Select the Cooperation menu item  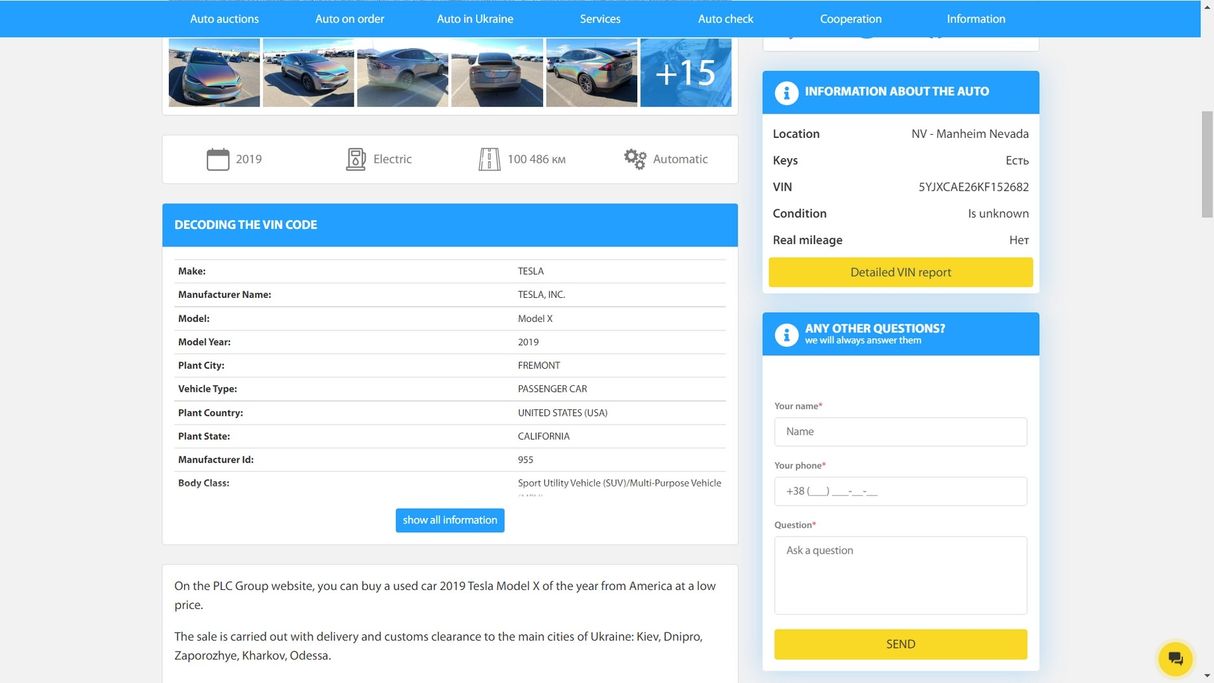click(851, 19)
